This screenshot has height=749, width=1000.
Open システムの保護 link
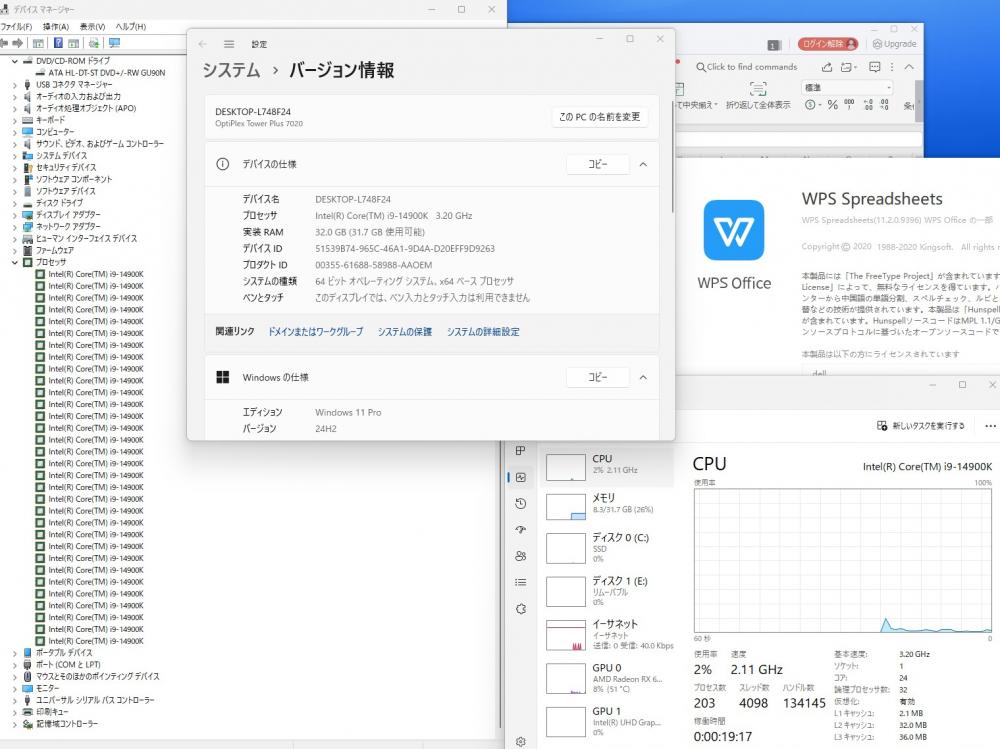pos(404,332)
